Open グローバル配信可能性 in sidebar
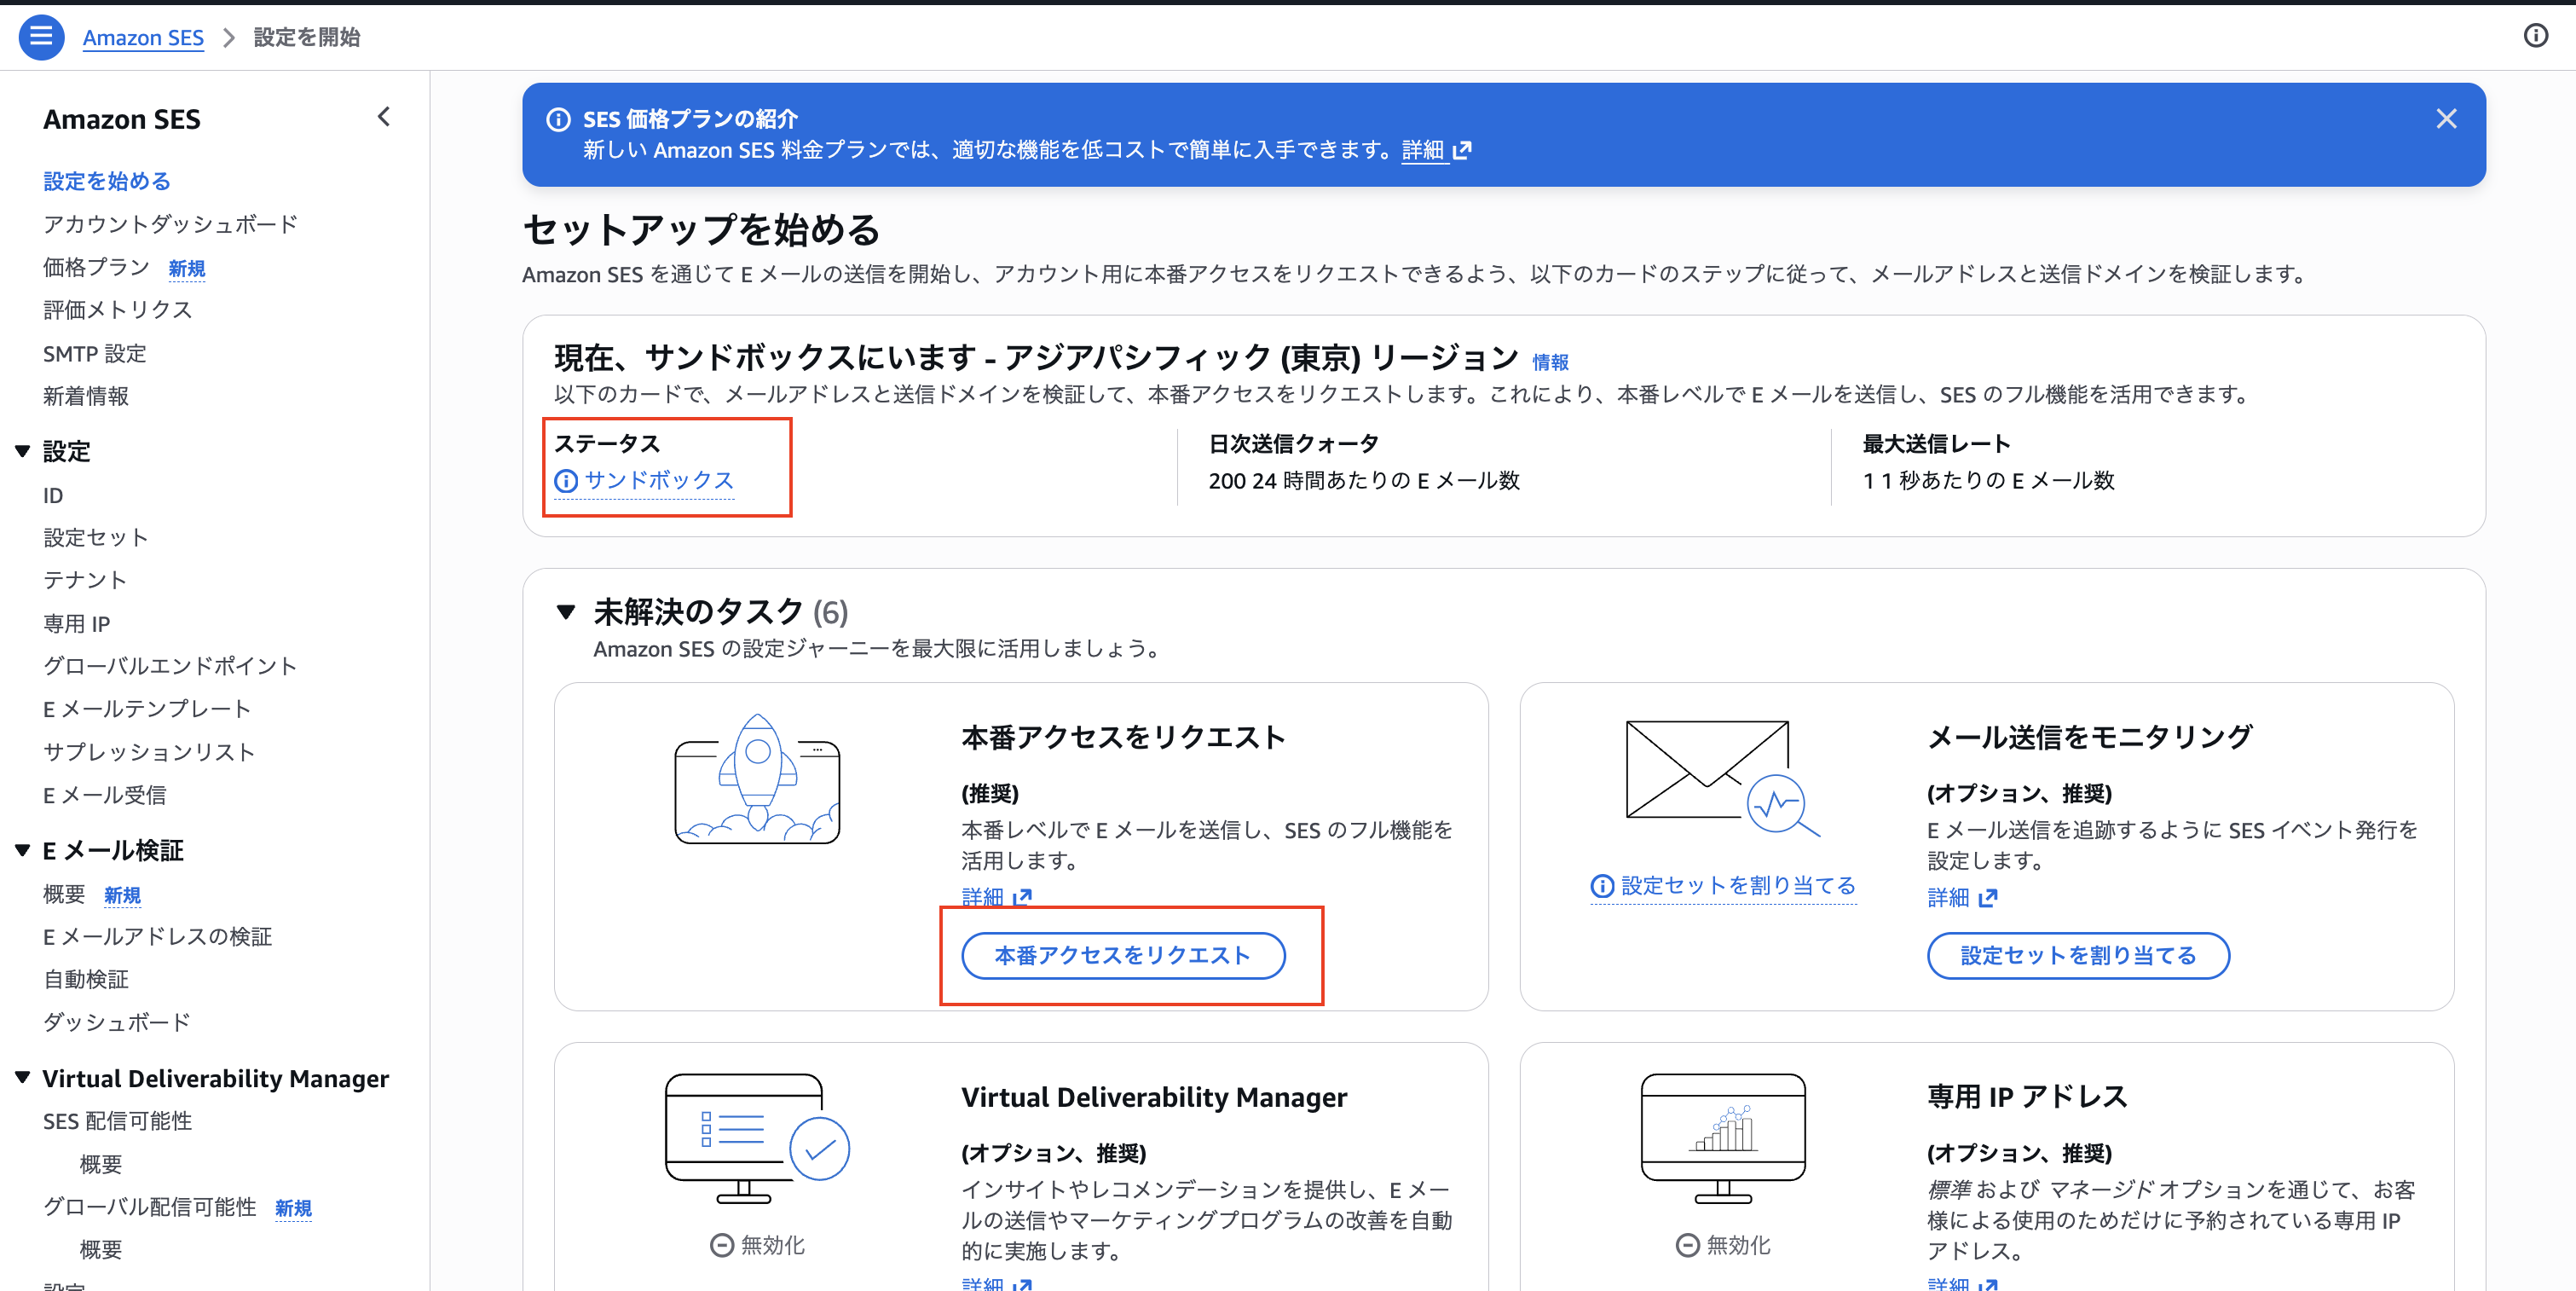2576x1291 pixels. [150, 1207]
